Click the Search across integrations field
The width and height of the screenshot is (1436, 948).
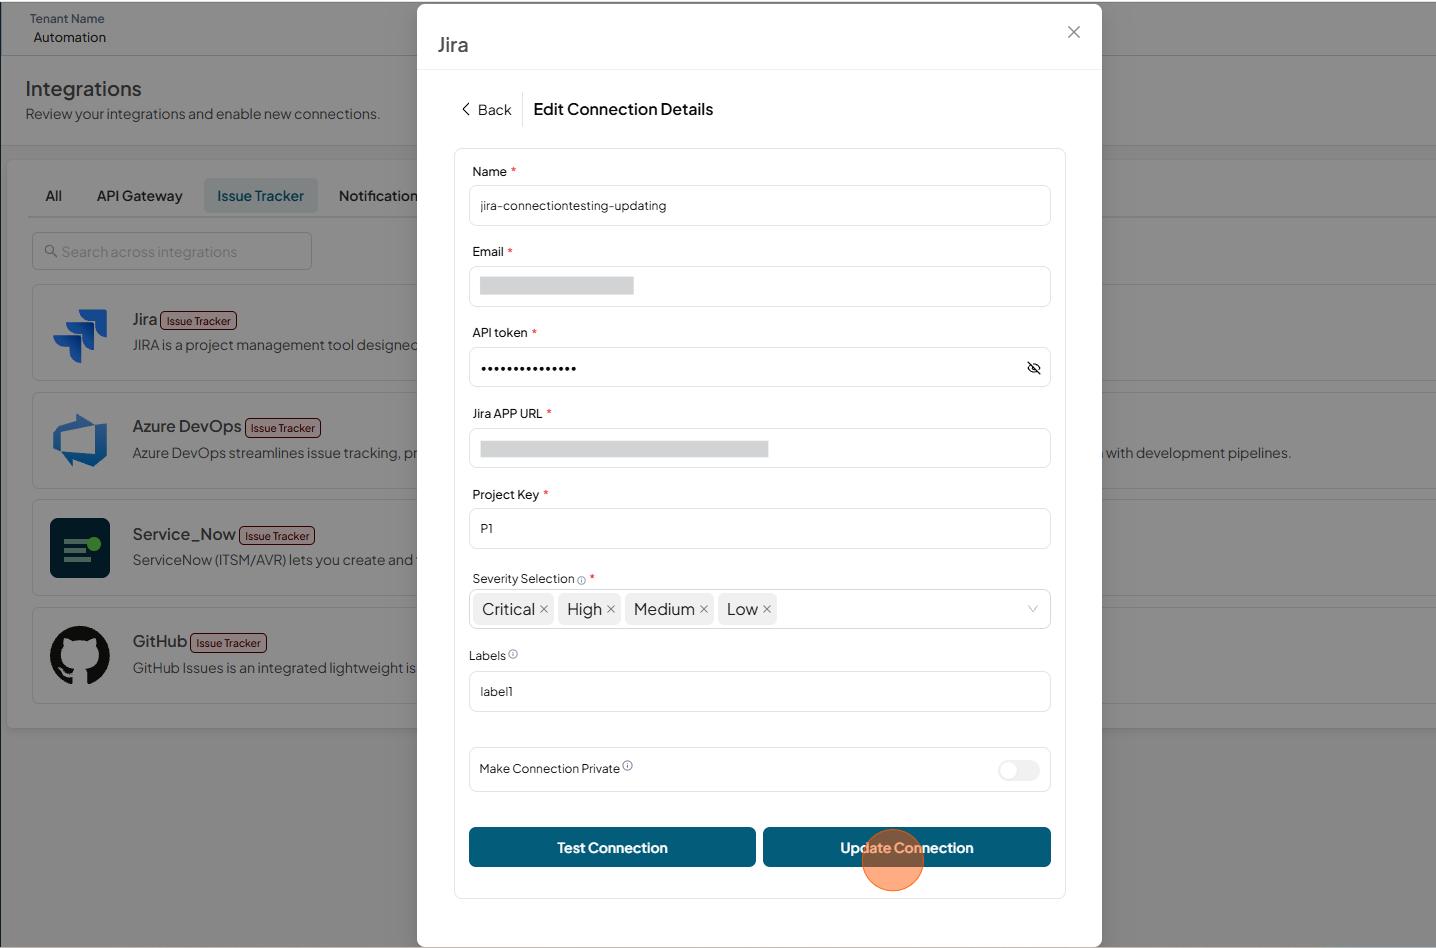tap(172, 252)
